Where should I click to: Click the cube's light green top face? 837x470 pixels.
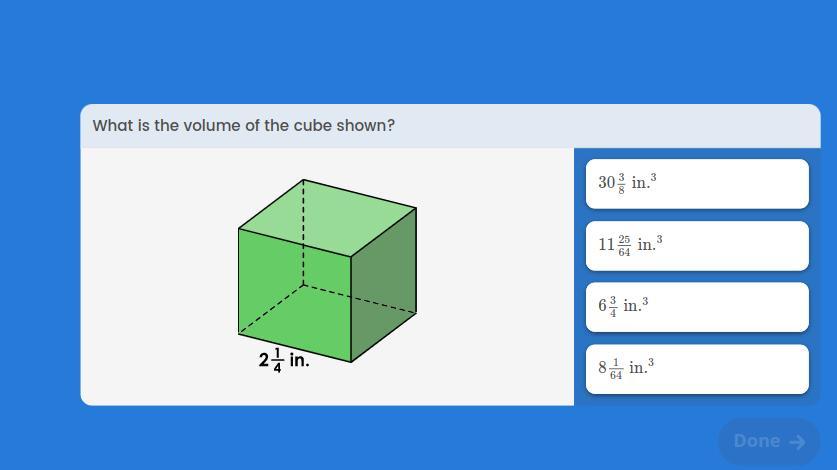click(330, 217)
